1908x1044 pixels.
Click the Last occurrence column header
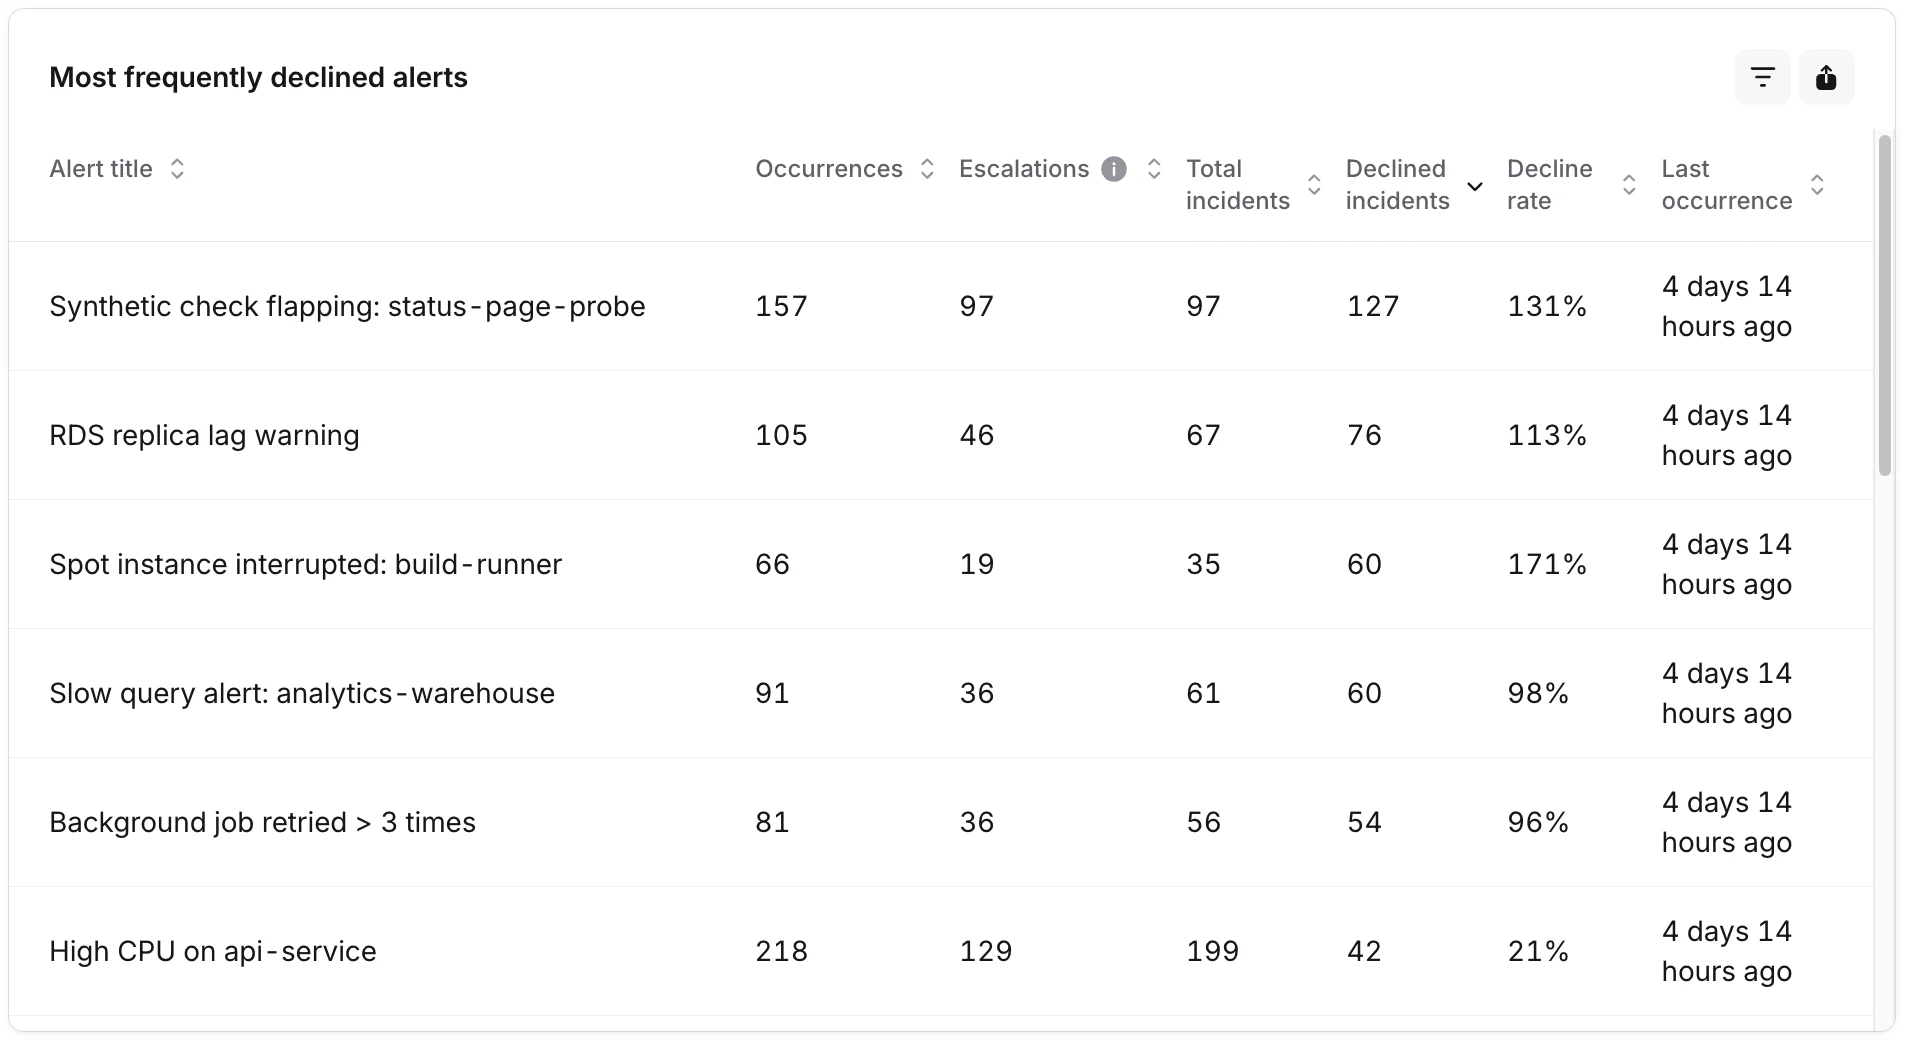pos(1727,185)
